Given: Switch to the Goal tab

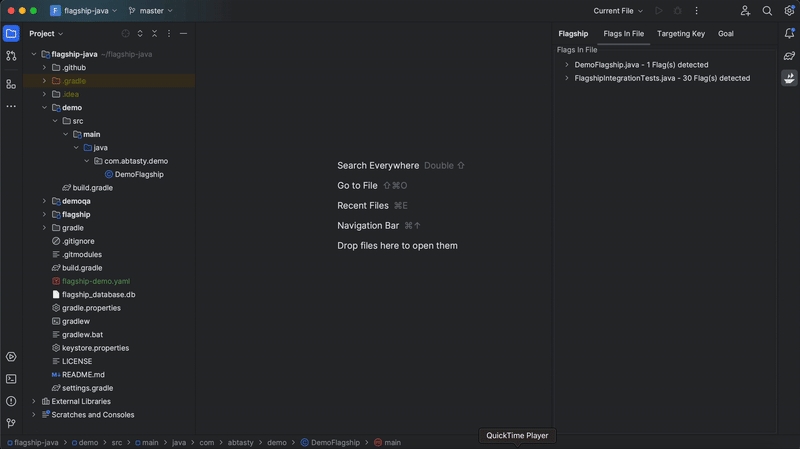Looking at the screenshot, I should click(725, 34).
